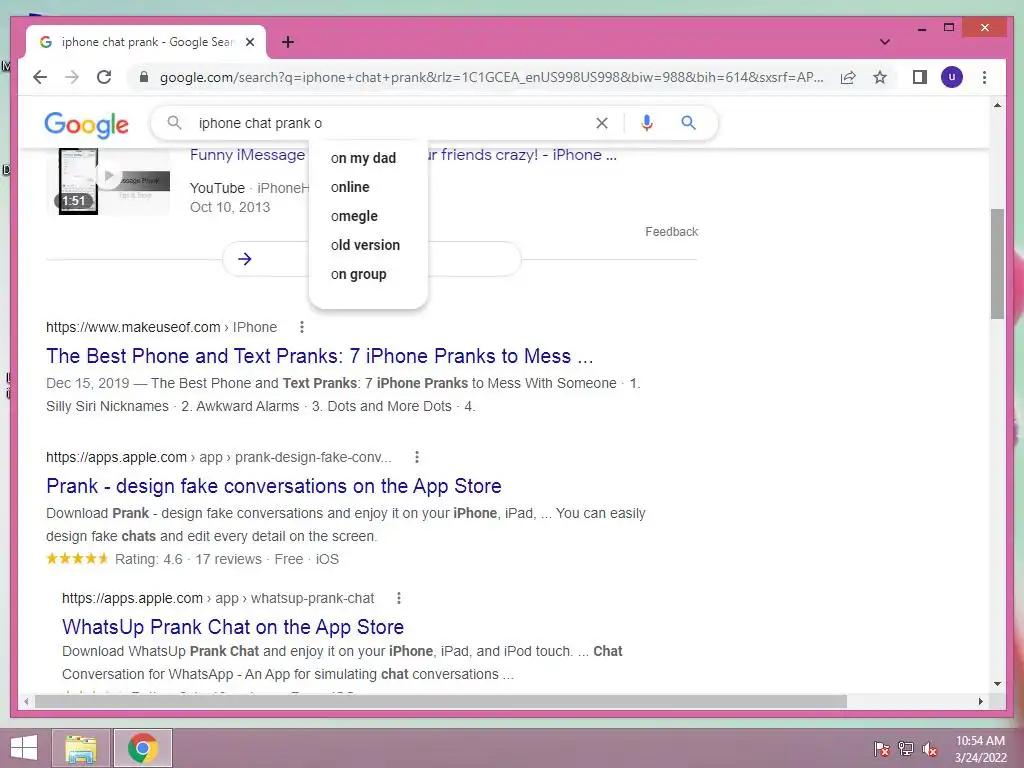Start voice search with microphone
This screenshot has width=1024, height=768.
(647, 123)
